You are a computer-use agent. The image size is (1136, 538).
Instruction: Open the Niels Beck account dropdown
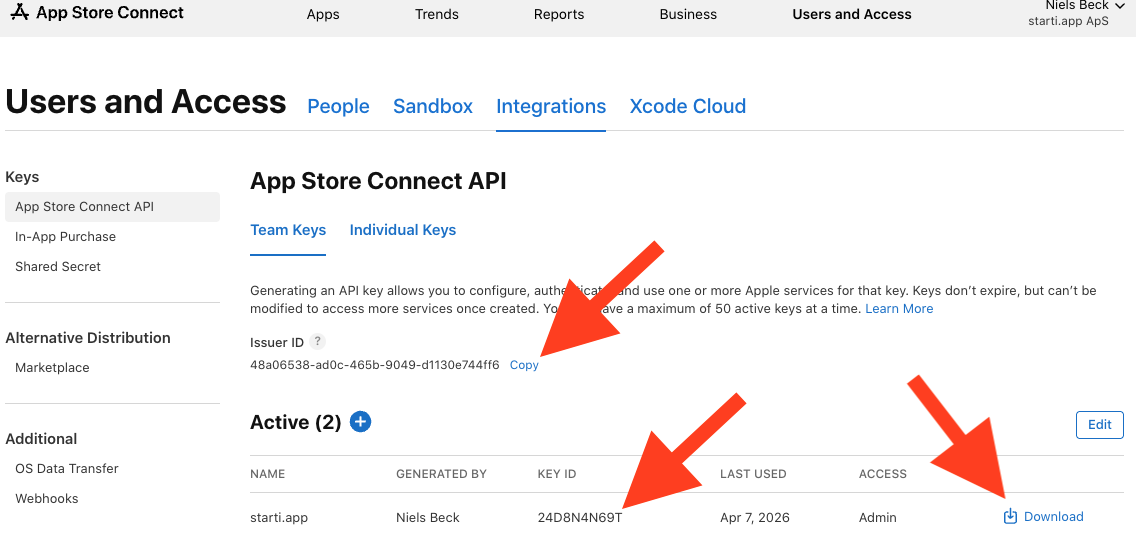(x=1077, y=6)
